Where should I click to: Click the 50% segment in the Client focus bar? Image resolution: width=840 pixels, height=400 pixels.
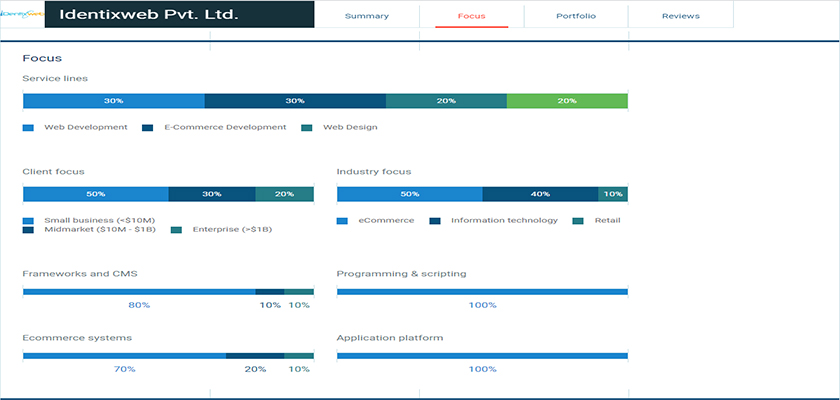[x=96, y=194]
